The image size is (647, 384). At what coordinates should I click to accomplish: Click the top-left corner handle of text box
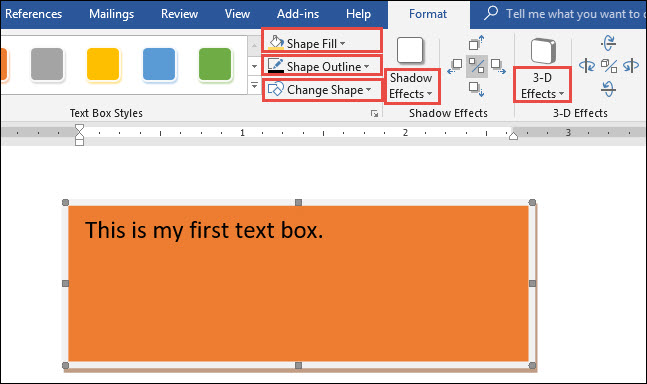click(x=65, y=203)
